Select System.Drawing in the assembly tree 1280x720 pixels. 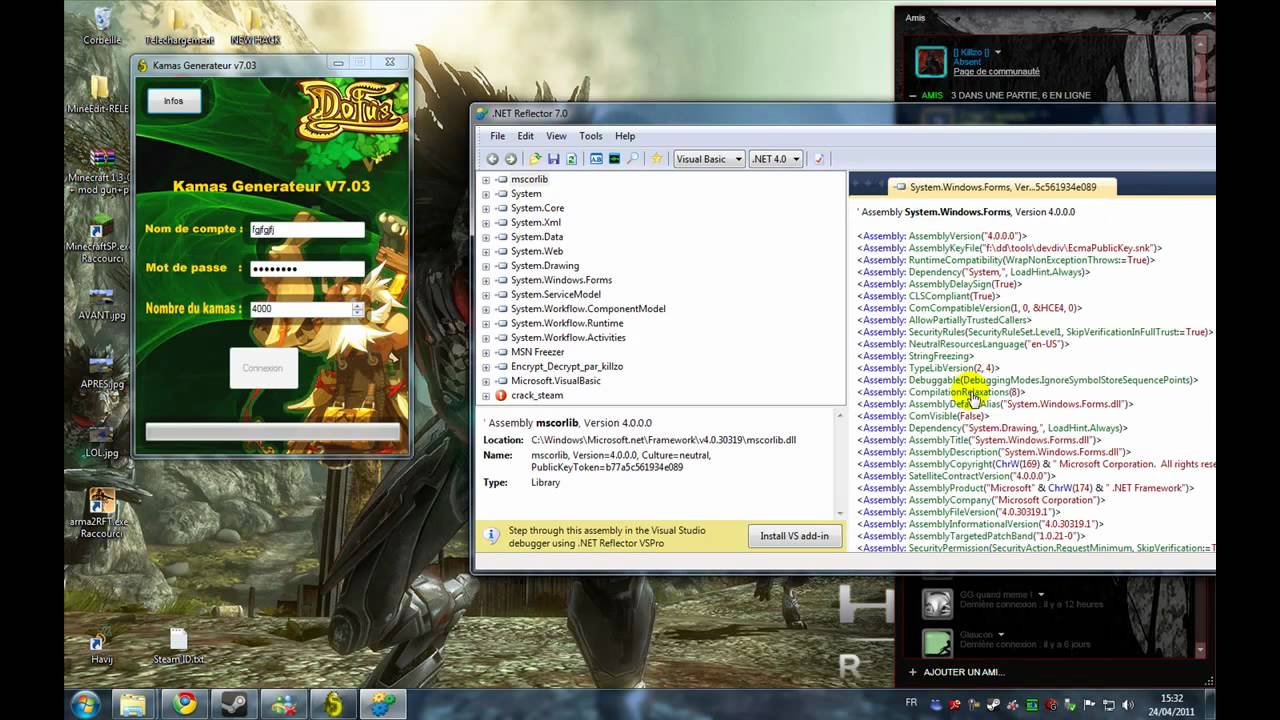(x=545, y=266)
